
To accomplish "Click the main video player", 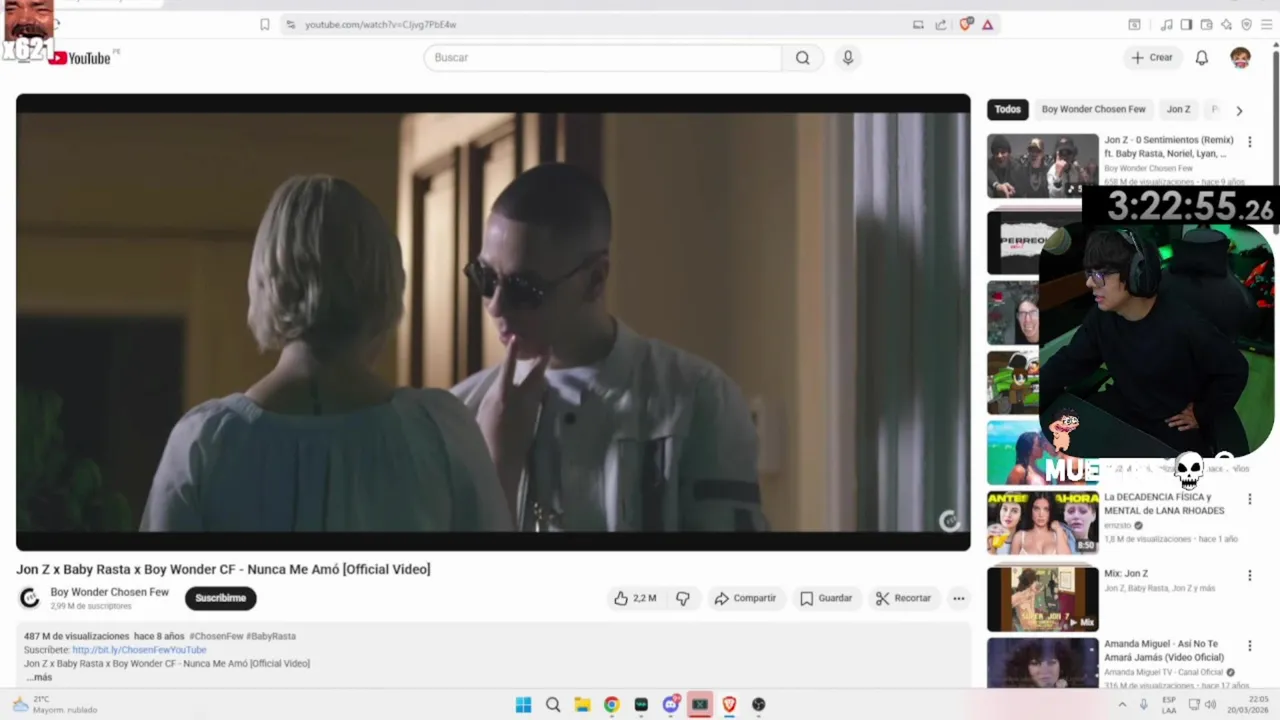I will pyautogui.click(x=493, y=322).
